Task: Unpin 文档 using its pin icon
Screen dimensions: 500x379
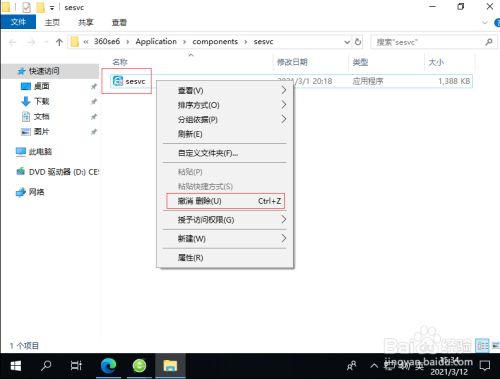Action: click(94, 117)
